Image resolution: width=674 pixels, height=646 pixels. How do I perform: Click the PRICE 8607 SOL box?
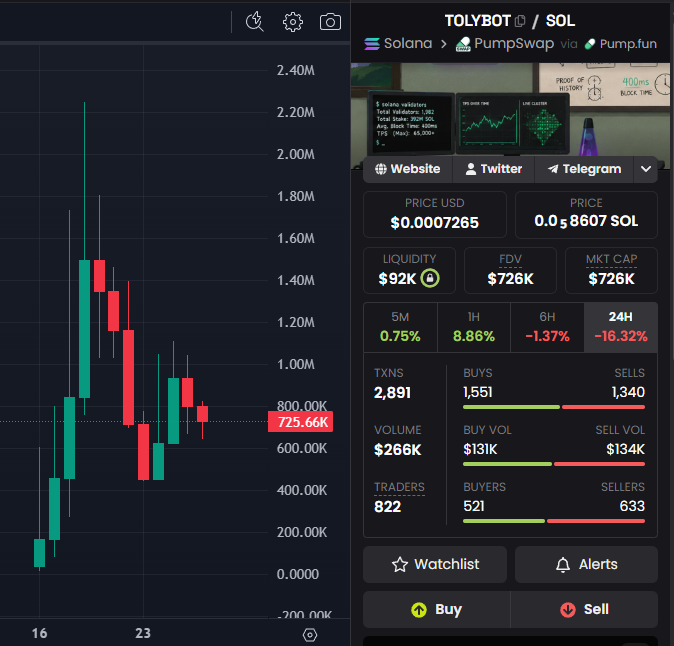586,214
